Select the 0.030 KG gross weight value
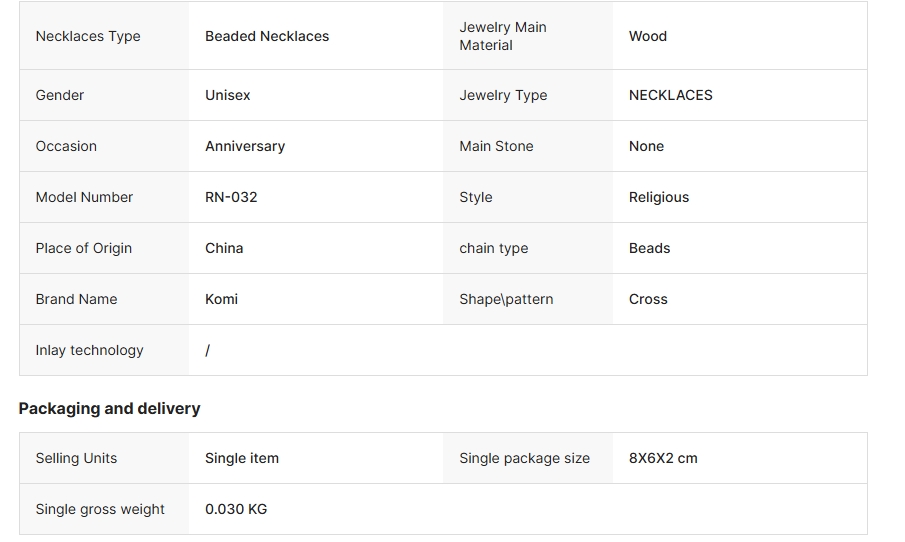Screen dimensions: 905x542 click(x=235, y=509)
